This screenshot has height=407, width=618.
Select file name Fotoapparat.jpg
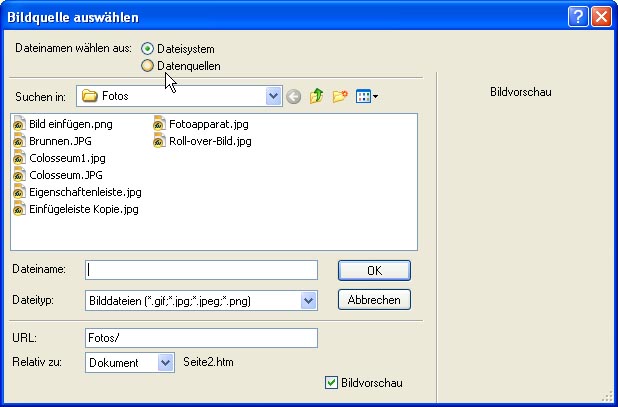(209, 124)
